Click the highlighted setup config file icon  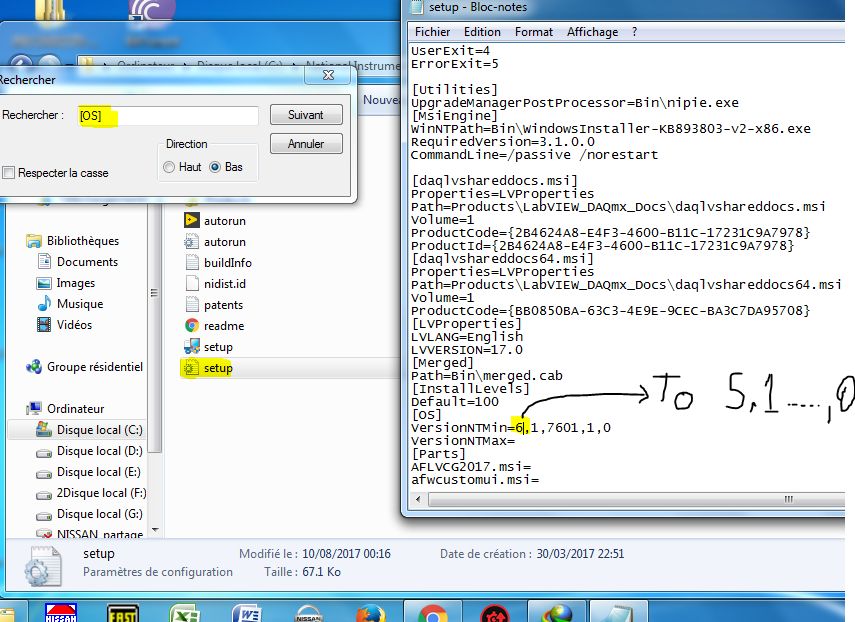tap(190, 368)
